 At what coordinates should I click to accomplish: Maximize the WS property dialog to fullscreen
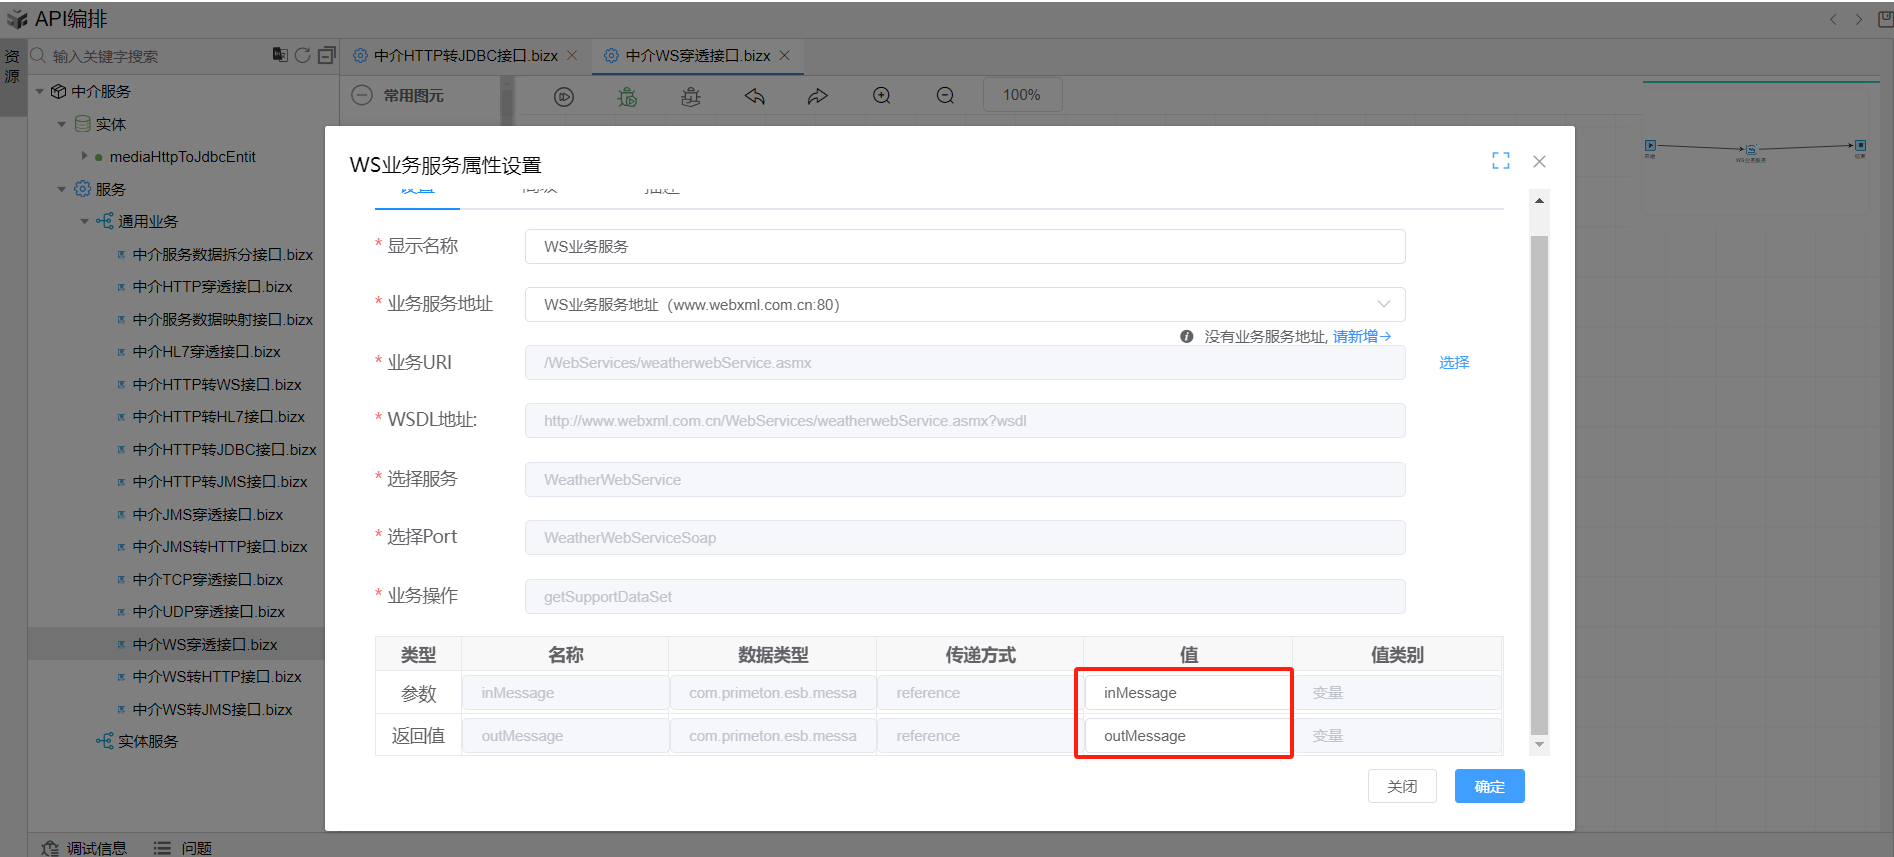pyautogui.click(x=1500, y=161)
